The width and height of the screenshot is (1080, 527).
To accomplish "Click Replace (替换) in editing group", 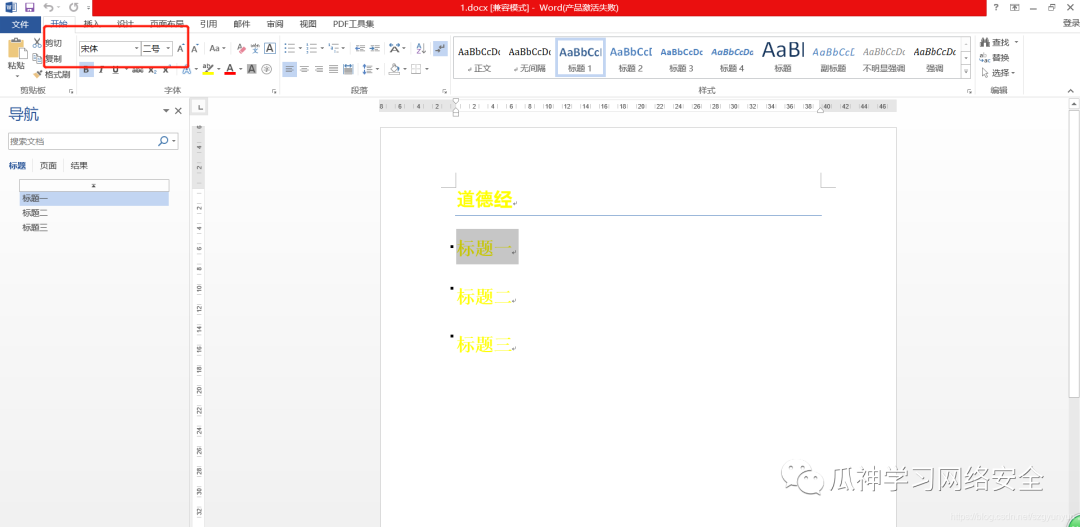I will tap(995, 58).
